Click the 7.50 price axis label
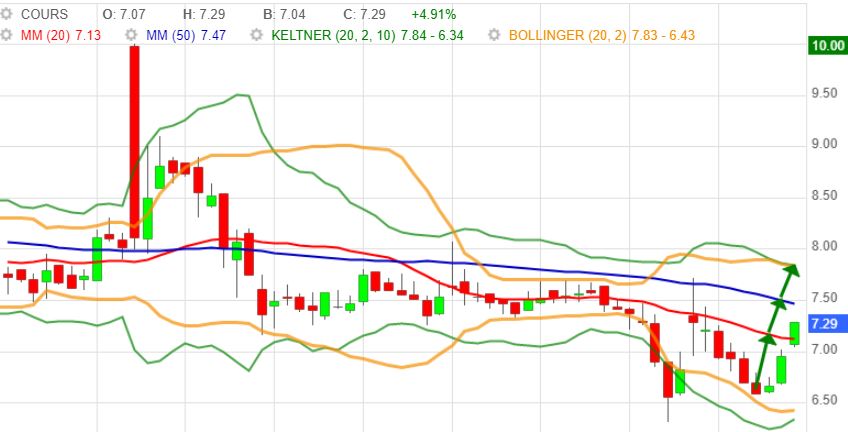The width and height of the screenshot is (848, 432). 827,298
